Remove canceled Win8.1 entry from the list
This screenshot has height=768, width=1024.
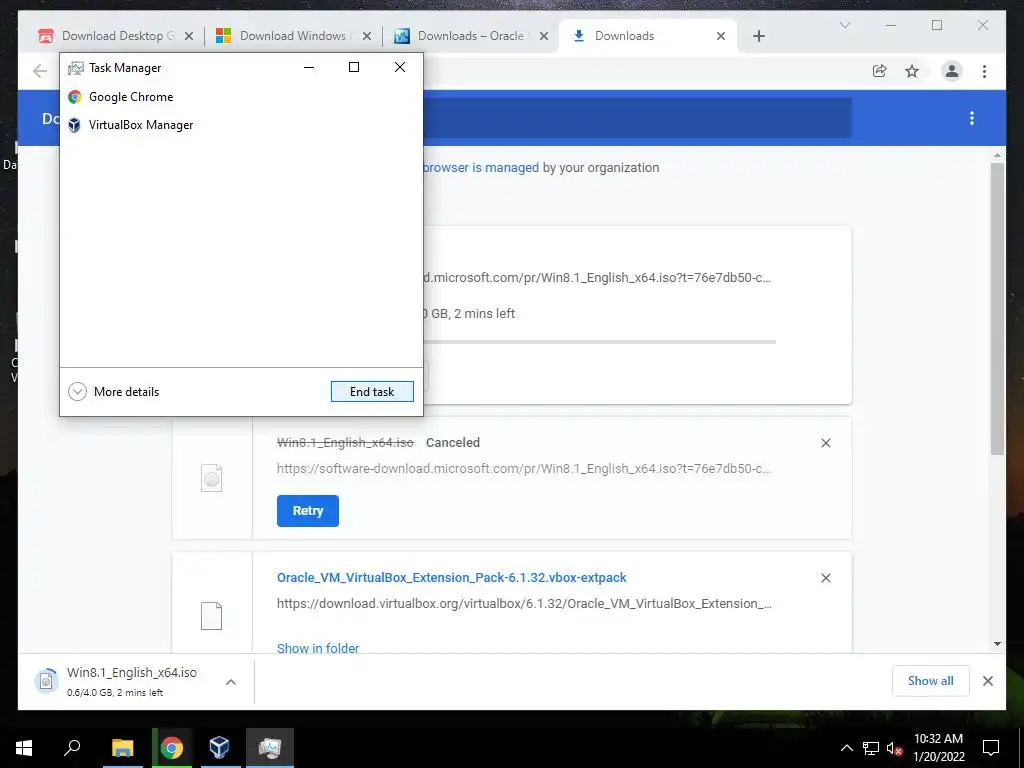(825, 443)
